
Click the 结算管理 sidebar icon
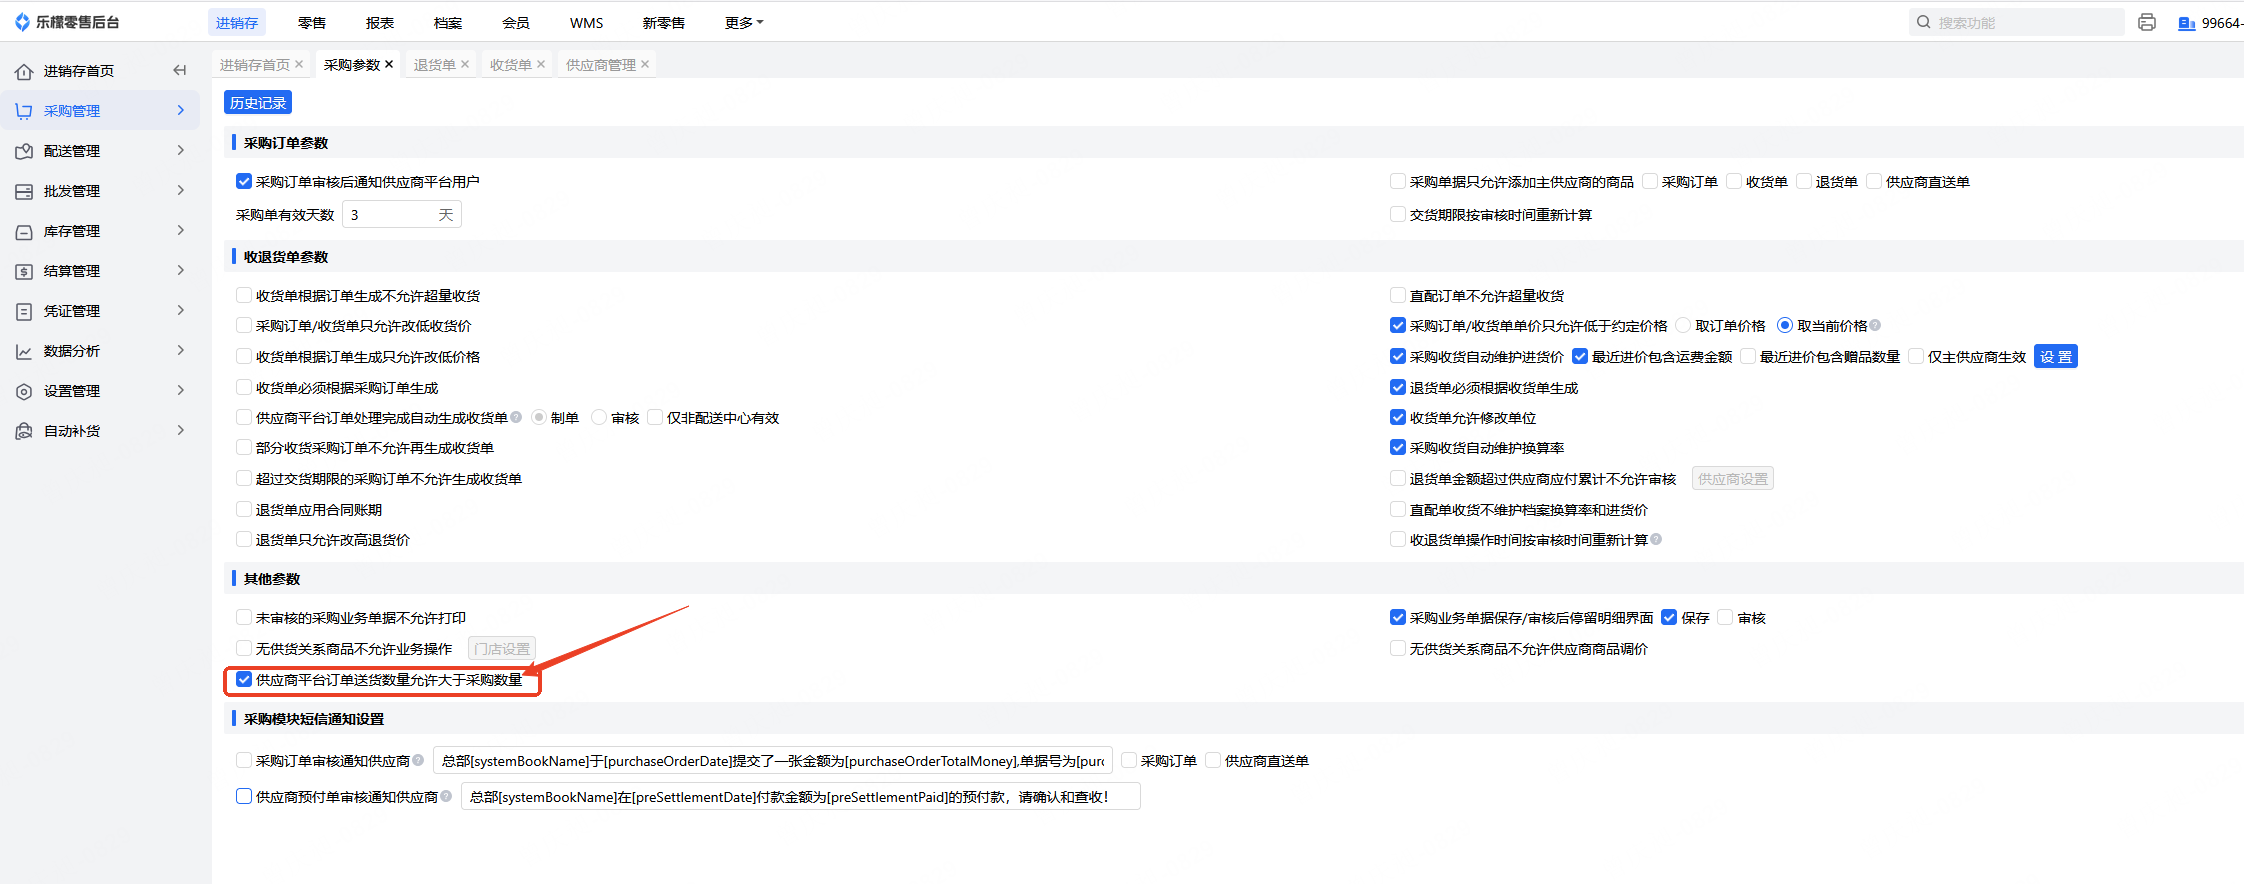pos(24,271)
